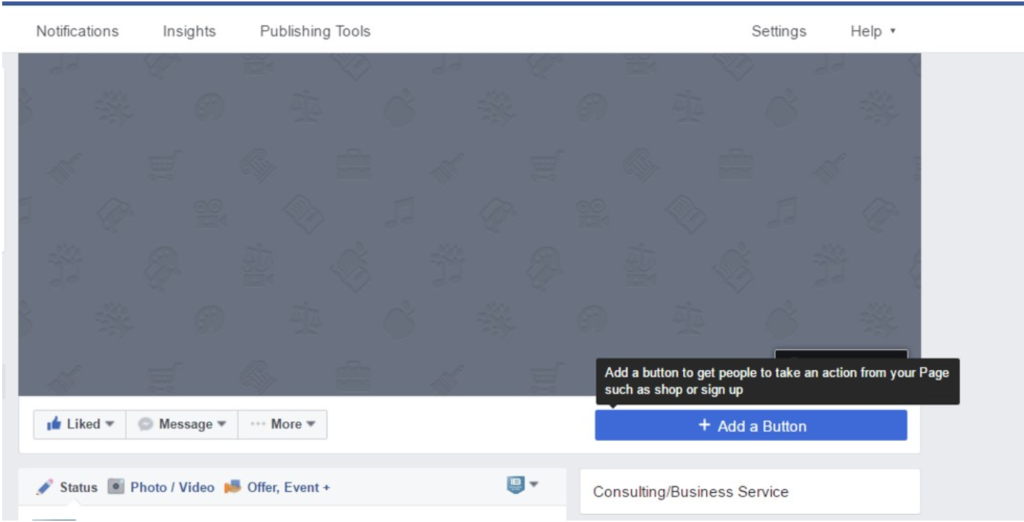Switch to the Insights tab
The image size is (1024, 522).
[189, 31]
